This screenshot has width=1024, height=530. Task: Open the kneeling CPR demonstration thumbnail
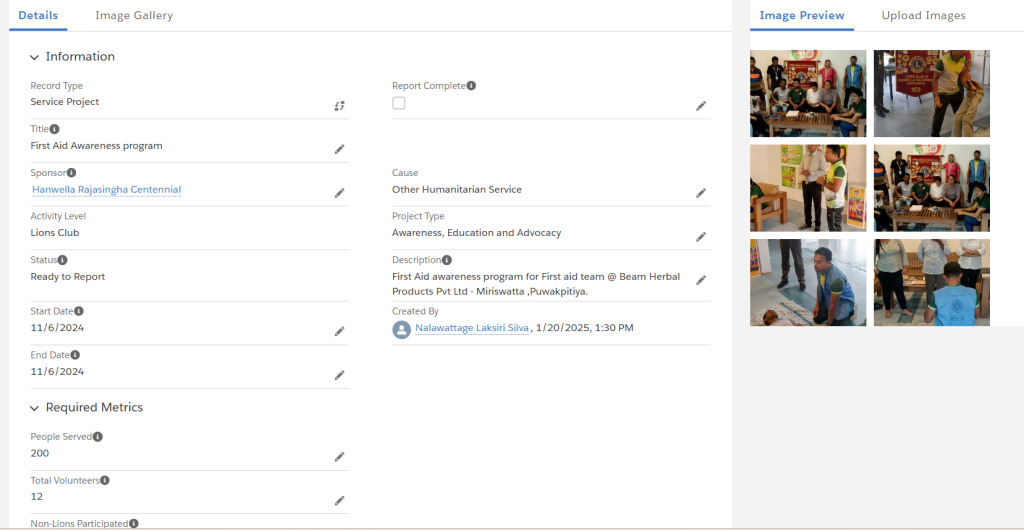(808, 283)
